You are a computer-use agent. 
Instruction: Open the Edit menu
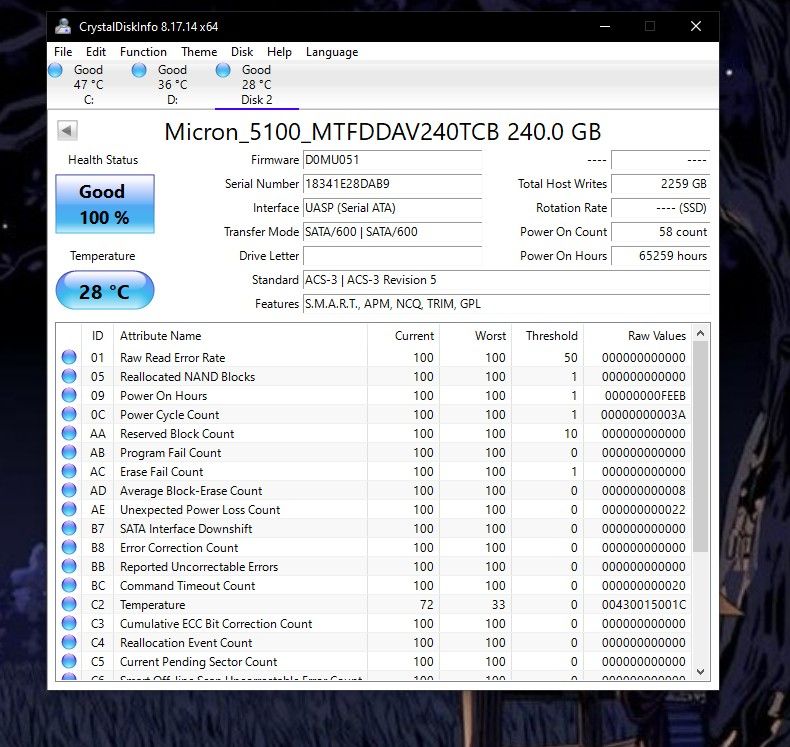[x=96, y=52]
